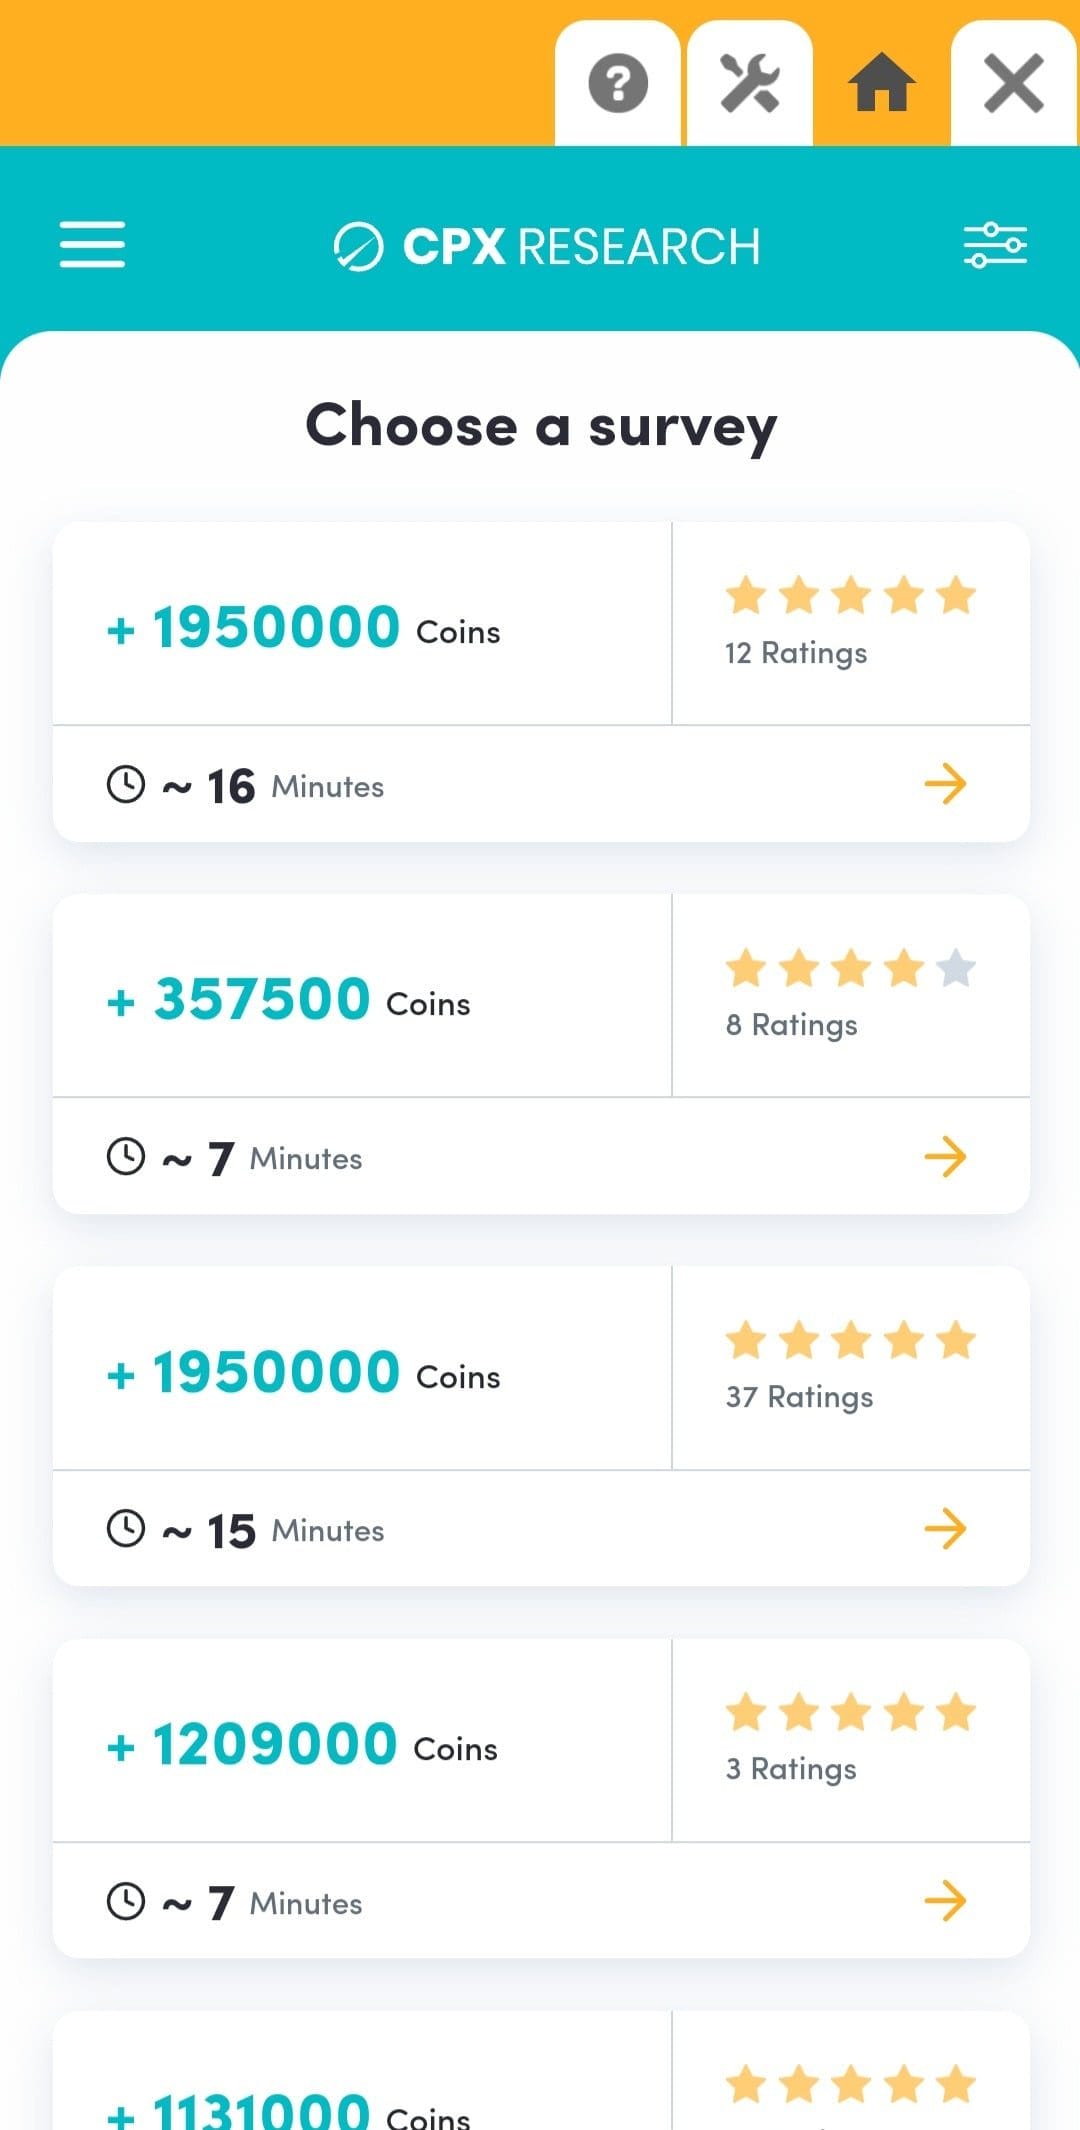
Task: Open the filter sliders settings icon
Action: (995, 245)
